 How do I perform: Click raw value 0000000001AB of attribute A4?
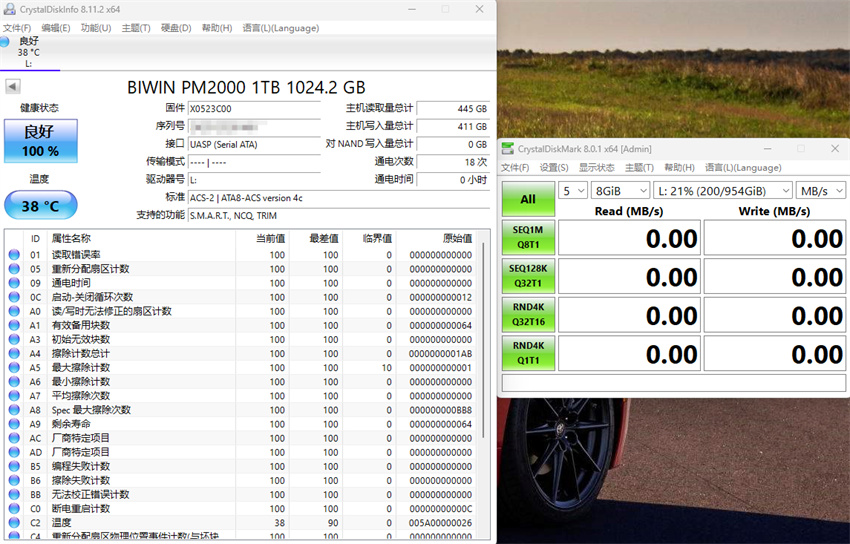(x=440, y=353)
